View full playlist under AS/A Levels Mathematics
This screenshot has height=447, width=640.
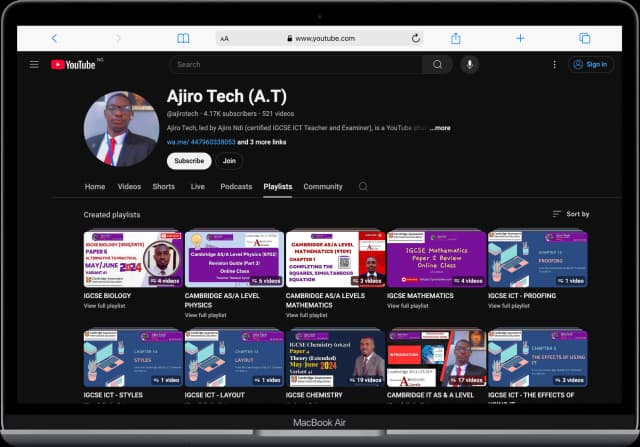(x=307, y=315)
